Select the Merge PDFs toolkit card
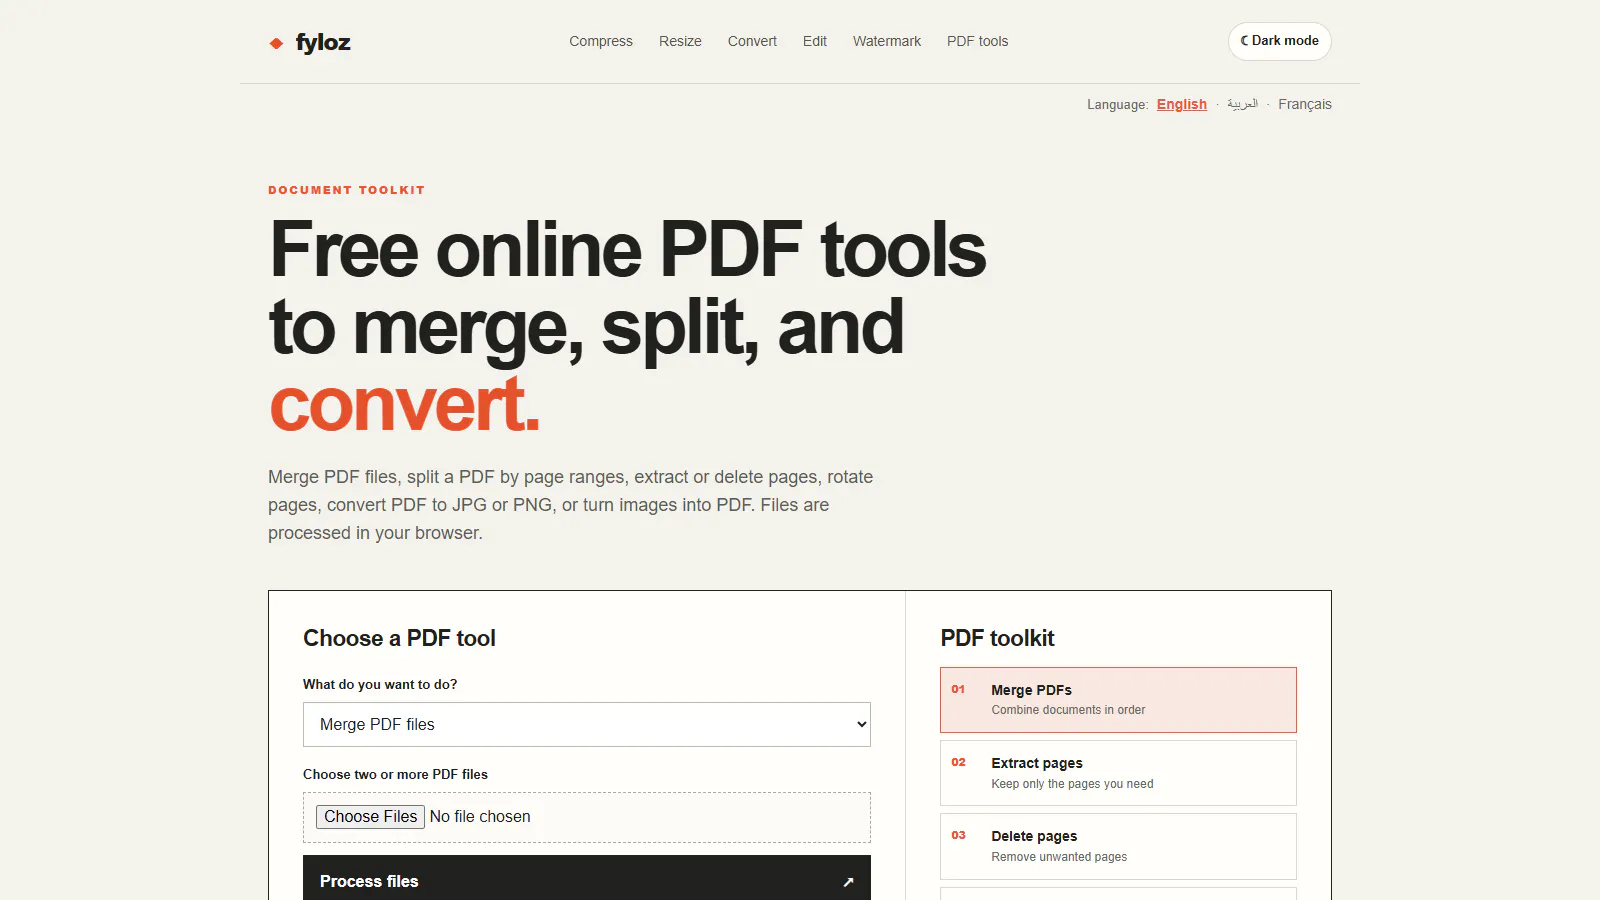The height and width of the screenshot is (900, 1600). click(1118, 700)
